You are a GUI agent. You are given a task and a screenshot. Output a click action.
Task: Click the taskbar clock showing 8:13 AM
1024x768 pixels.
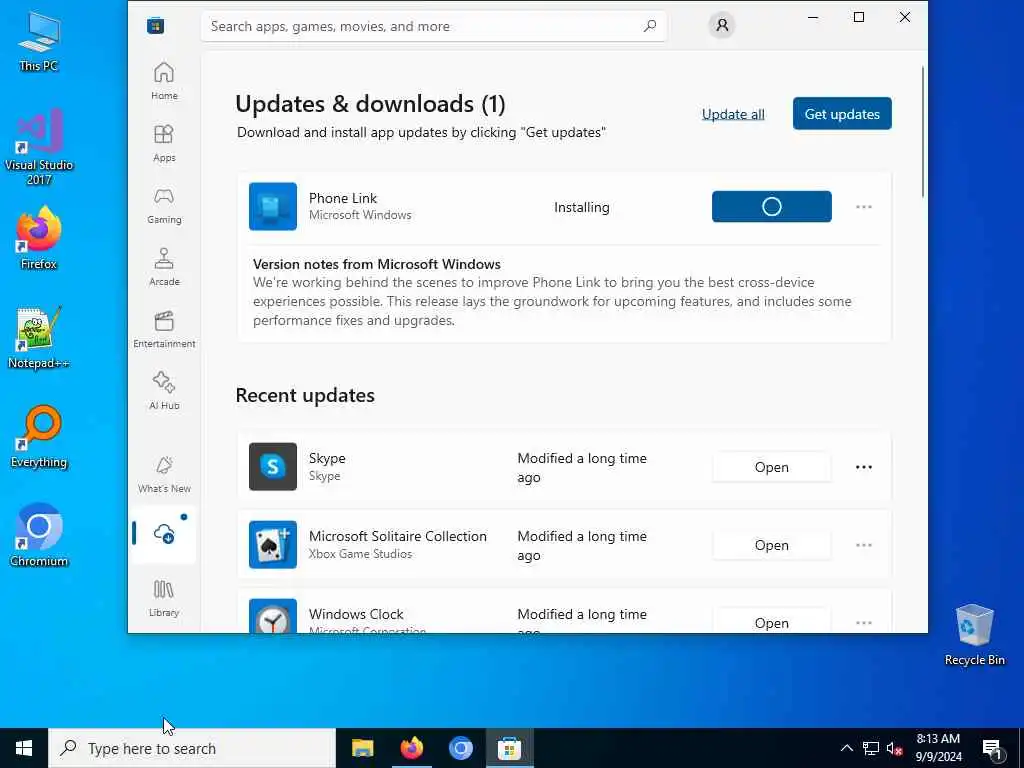pos(938,748)
